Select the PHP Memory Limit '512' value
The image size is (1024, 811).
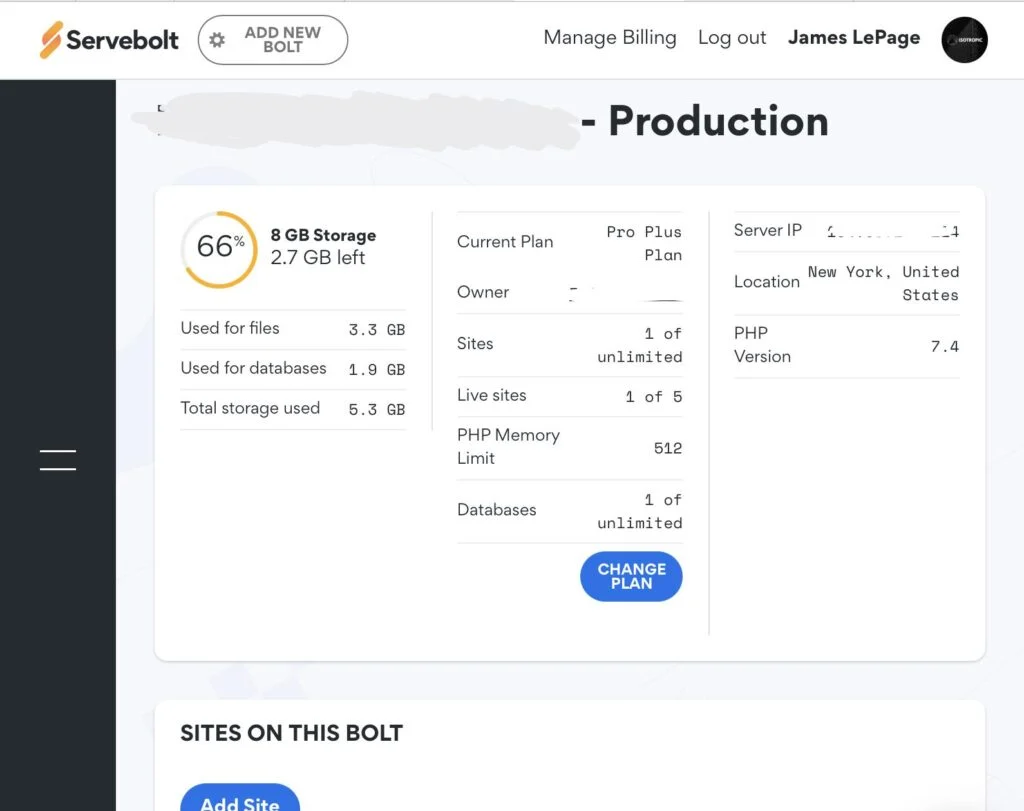tap(668, 448)
